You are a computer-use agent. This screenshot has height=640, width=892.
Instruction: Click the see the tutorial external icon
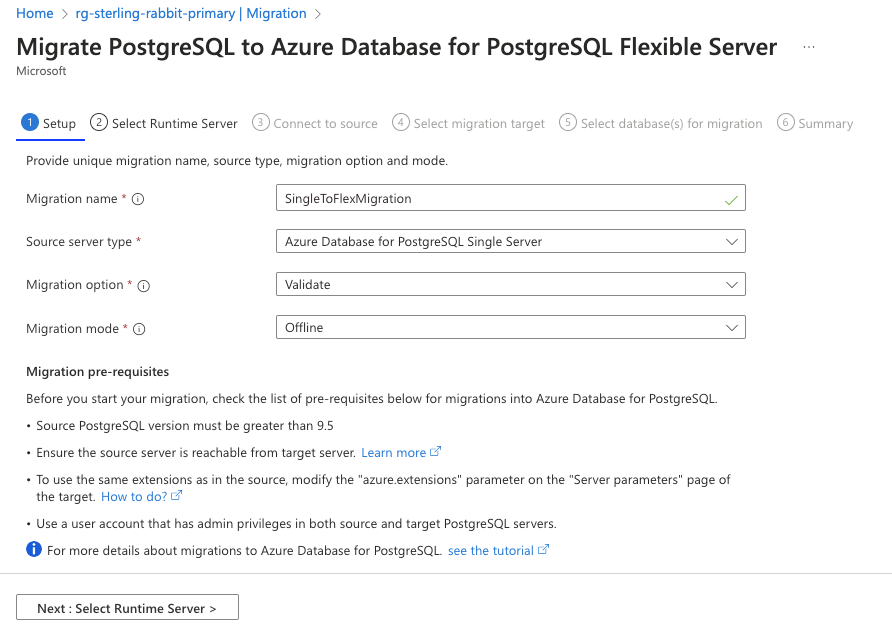pyautogui.click(x=544, y=550)
